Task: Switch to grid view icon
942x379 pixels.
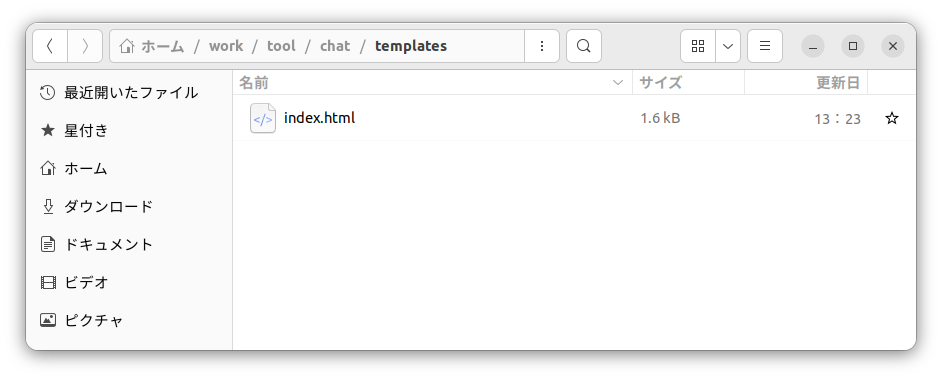Action: pyautogui.click(x=697, y=46)
